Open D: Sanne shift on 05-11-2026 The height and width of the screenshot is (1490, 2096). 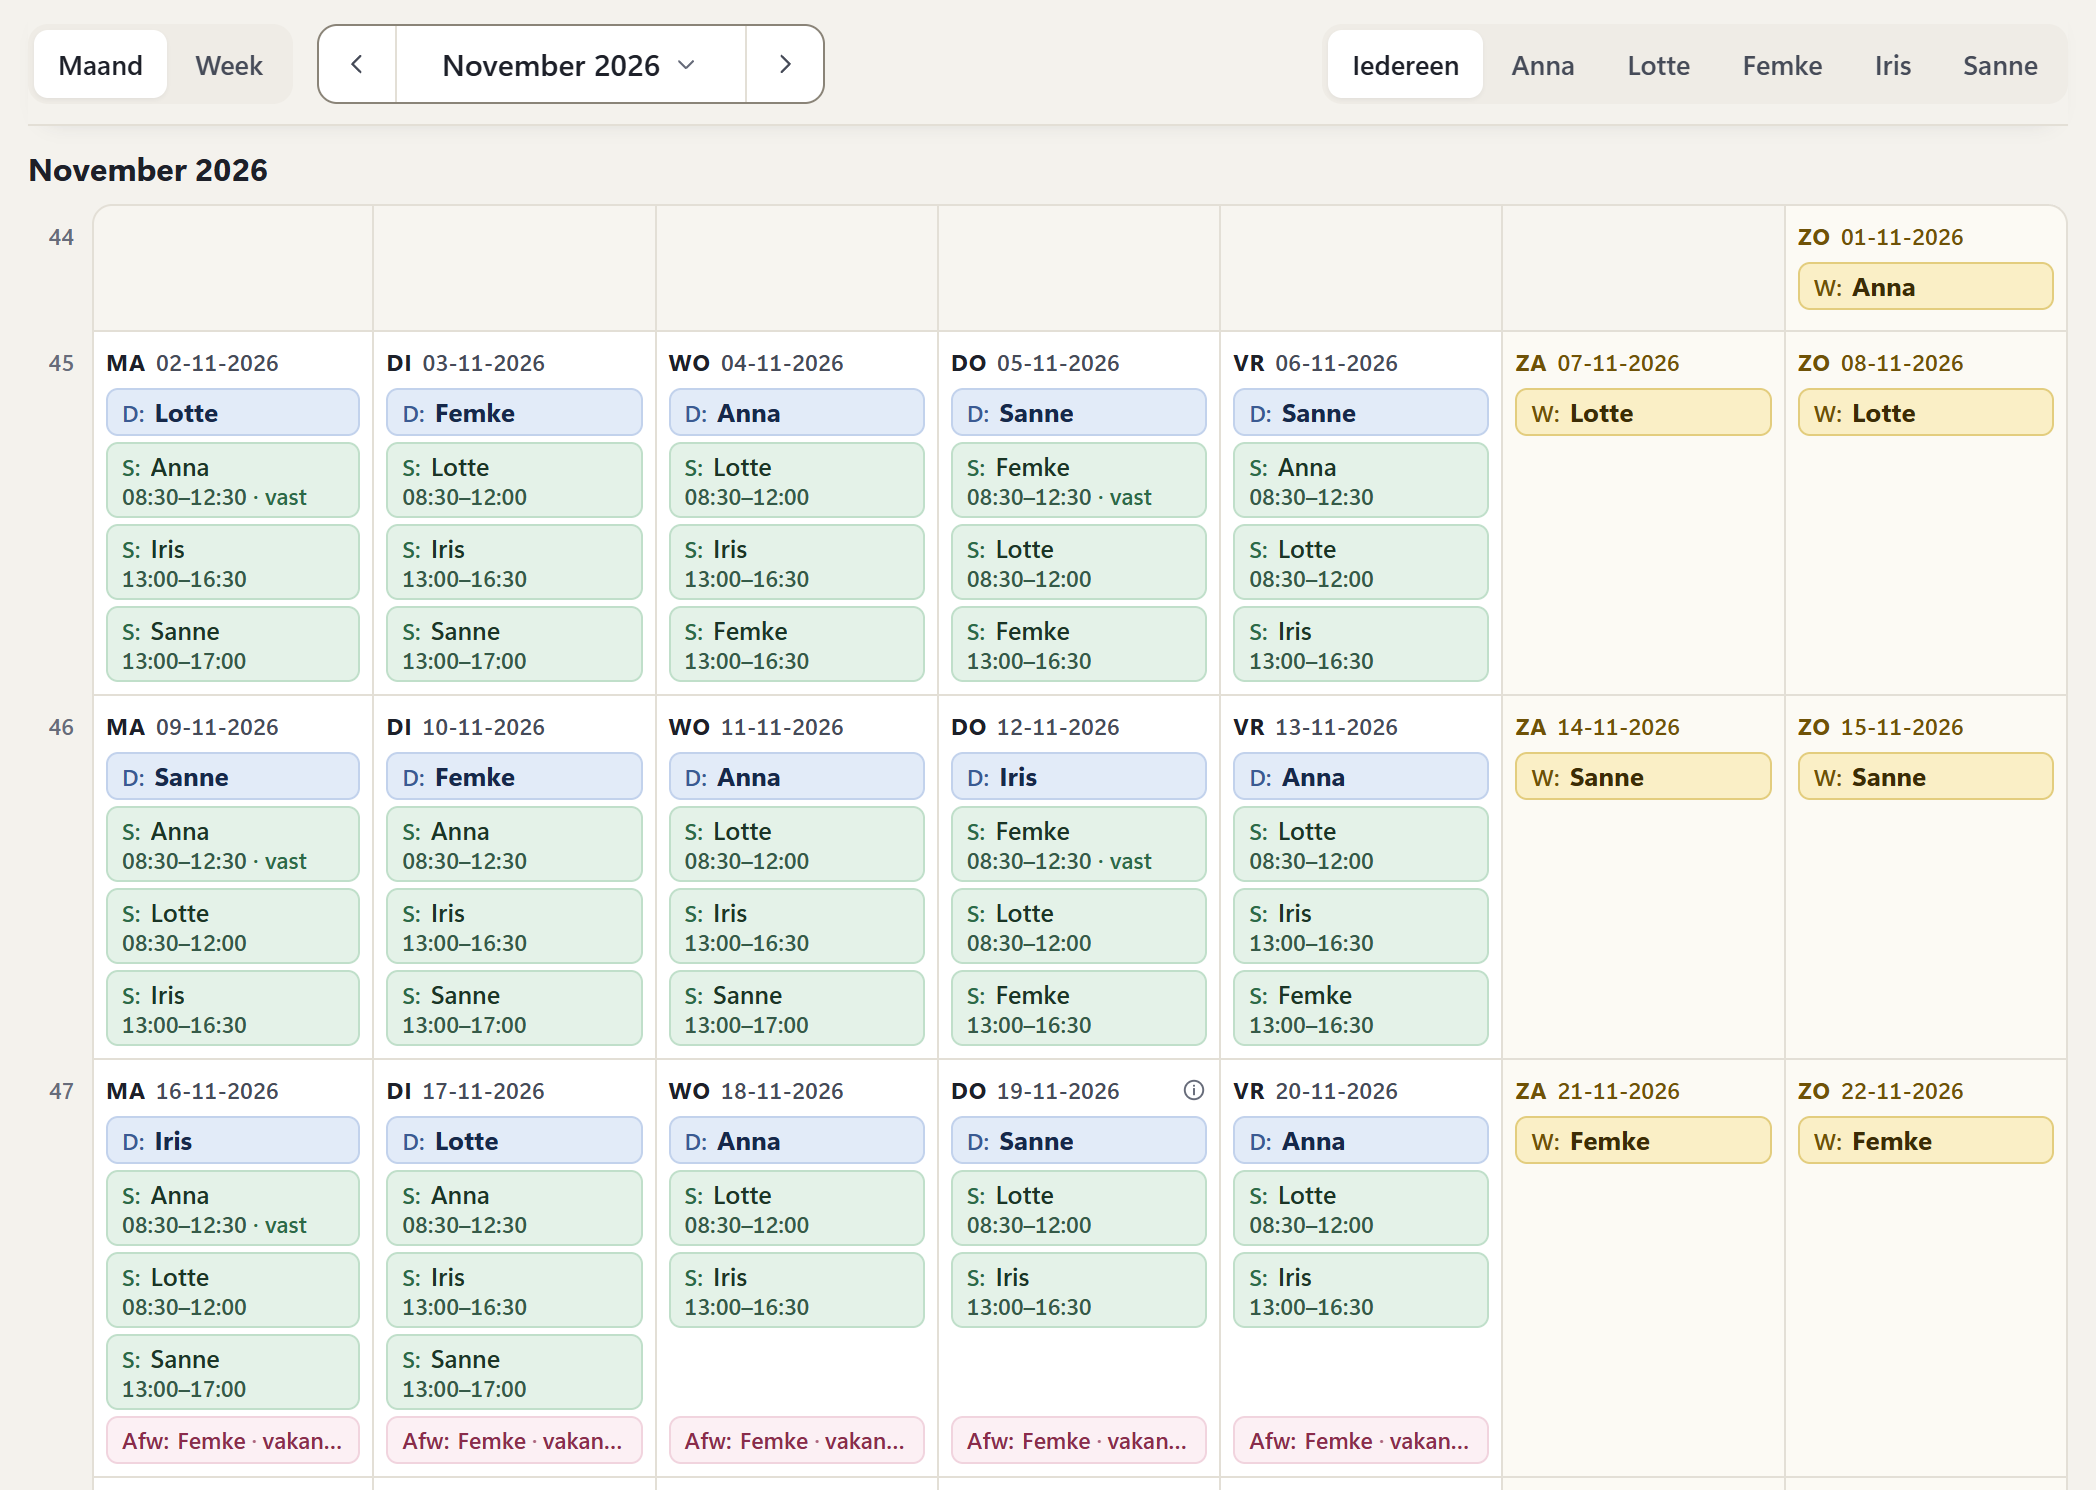tap(1078, 413)
